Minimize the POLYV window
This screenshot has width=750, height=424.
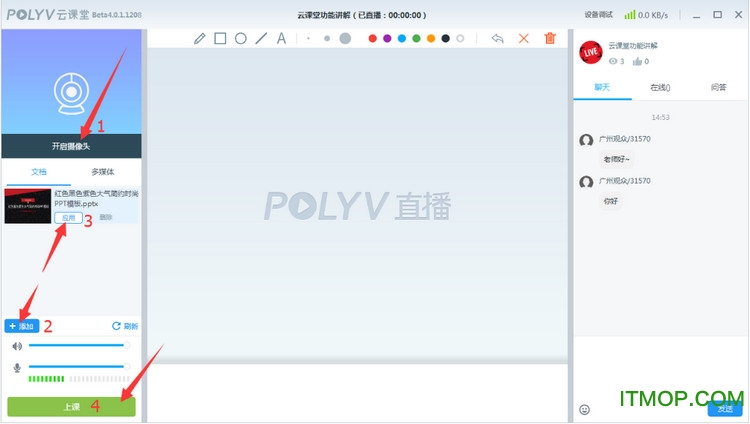click(696, 15)
